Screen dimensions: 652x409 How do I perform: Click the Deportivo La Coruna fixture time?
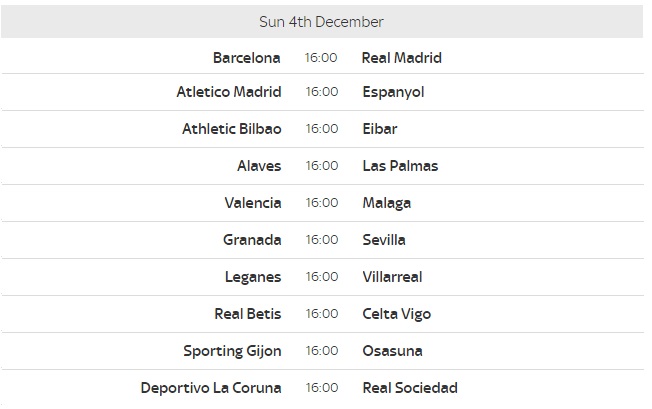coord(322,388)
